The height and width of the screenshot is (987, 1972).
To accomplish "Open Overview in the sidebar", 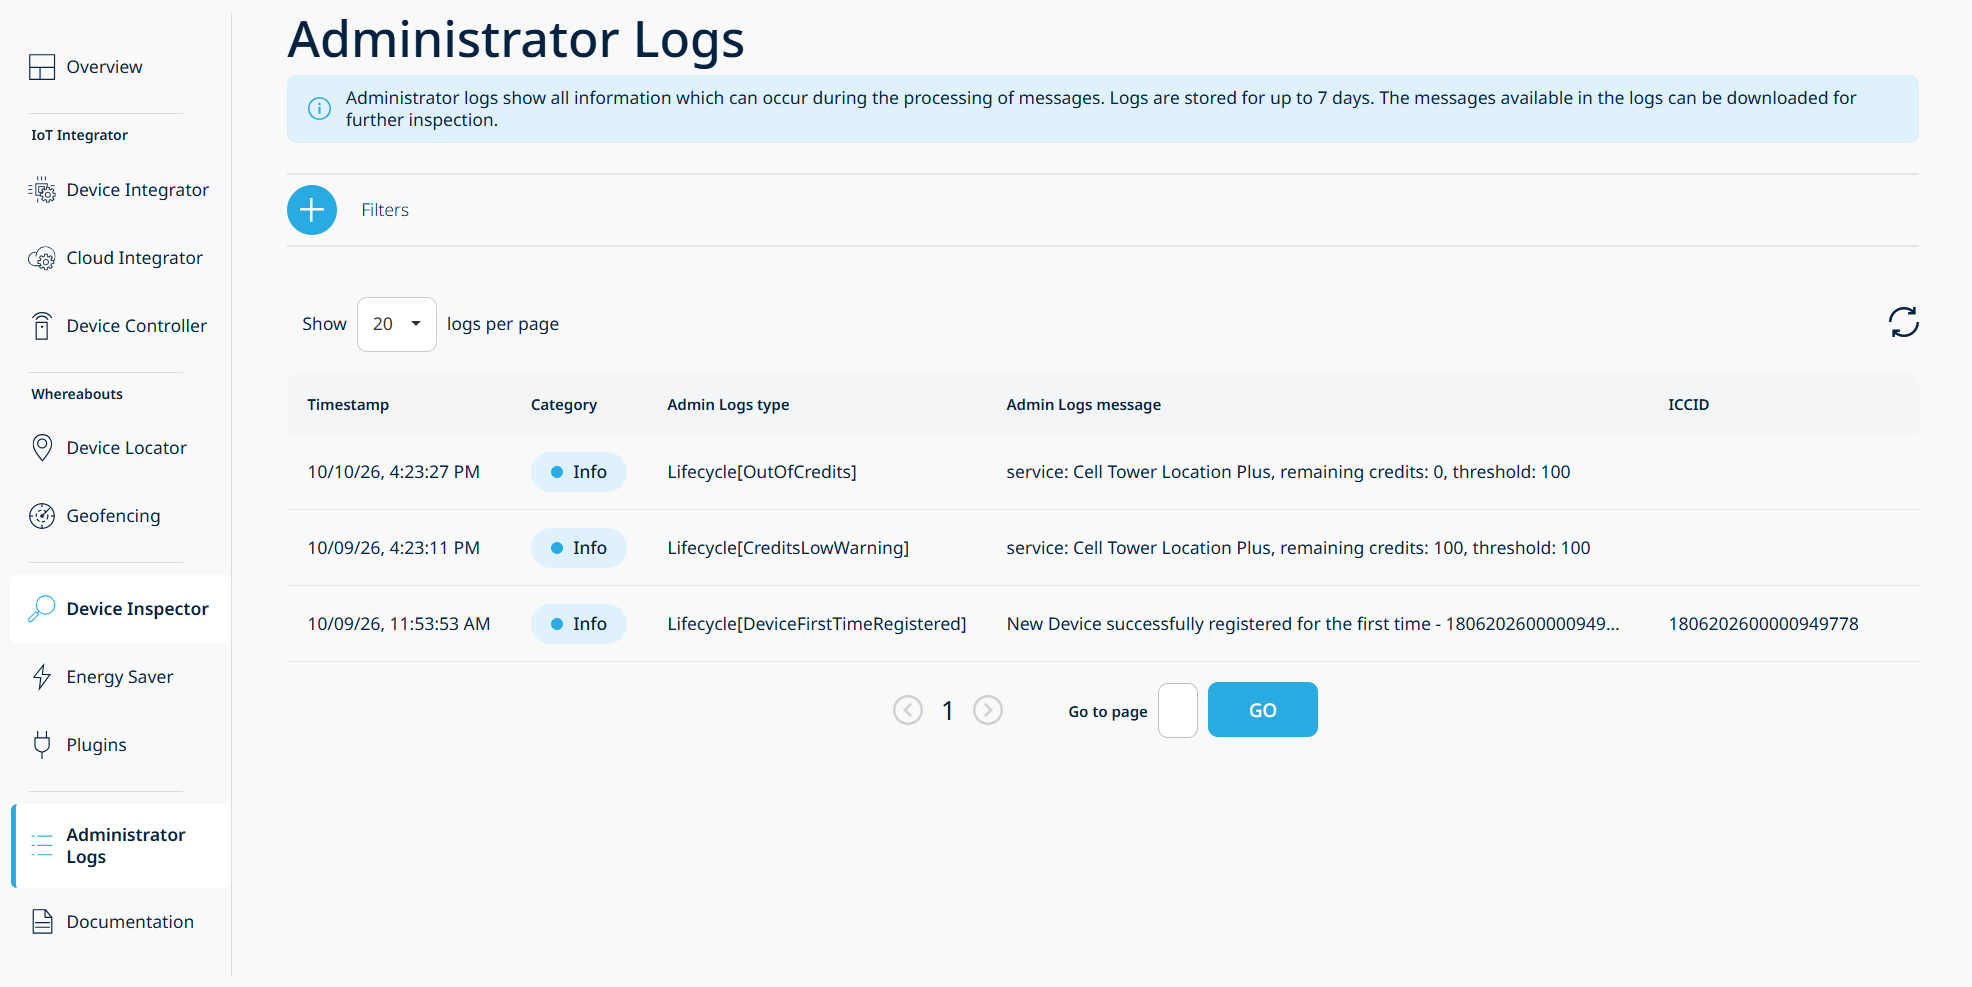I will click(104, 67).
